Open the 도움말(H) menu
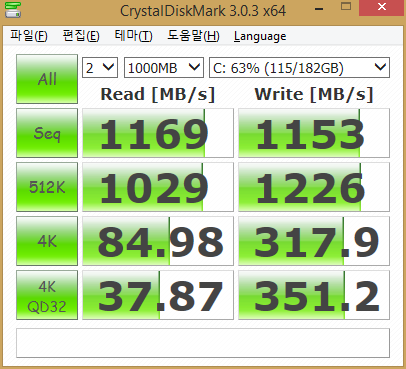 point(193,36)
